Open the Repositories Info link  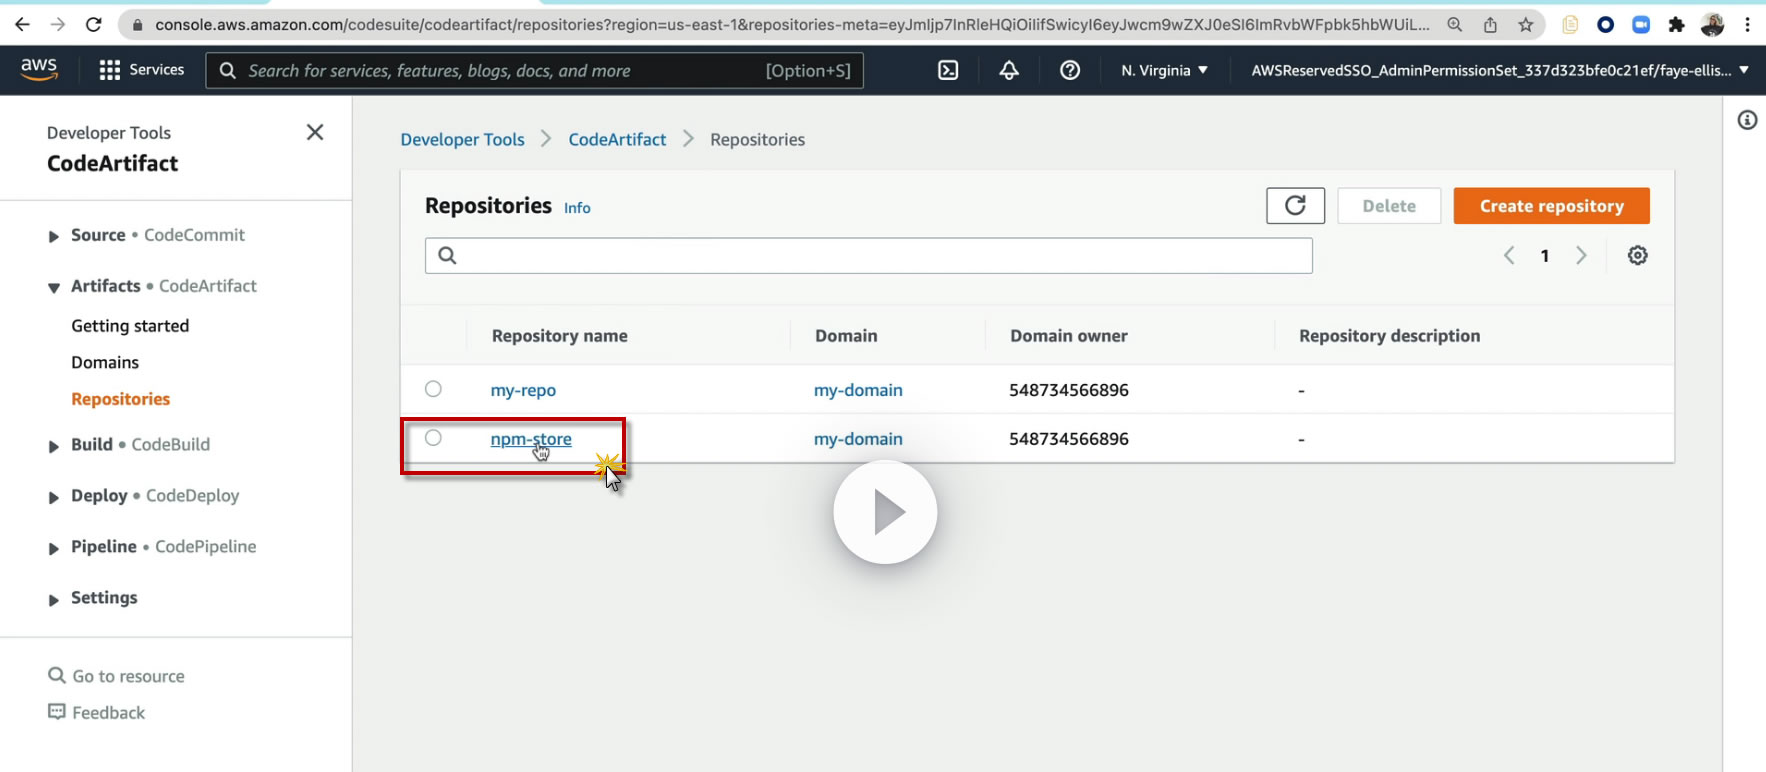coord(577,208)
